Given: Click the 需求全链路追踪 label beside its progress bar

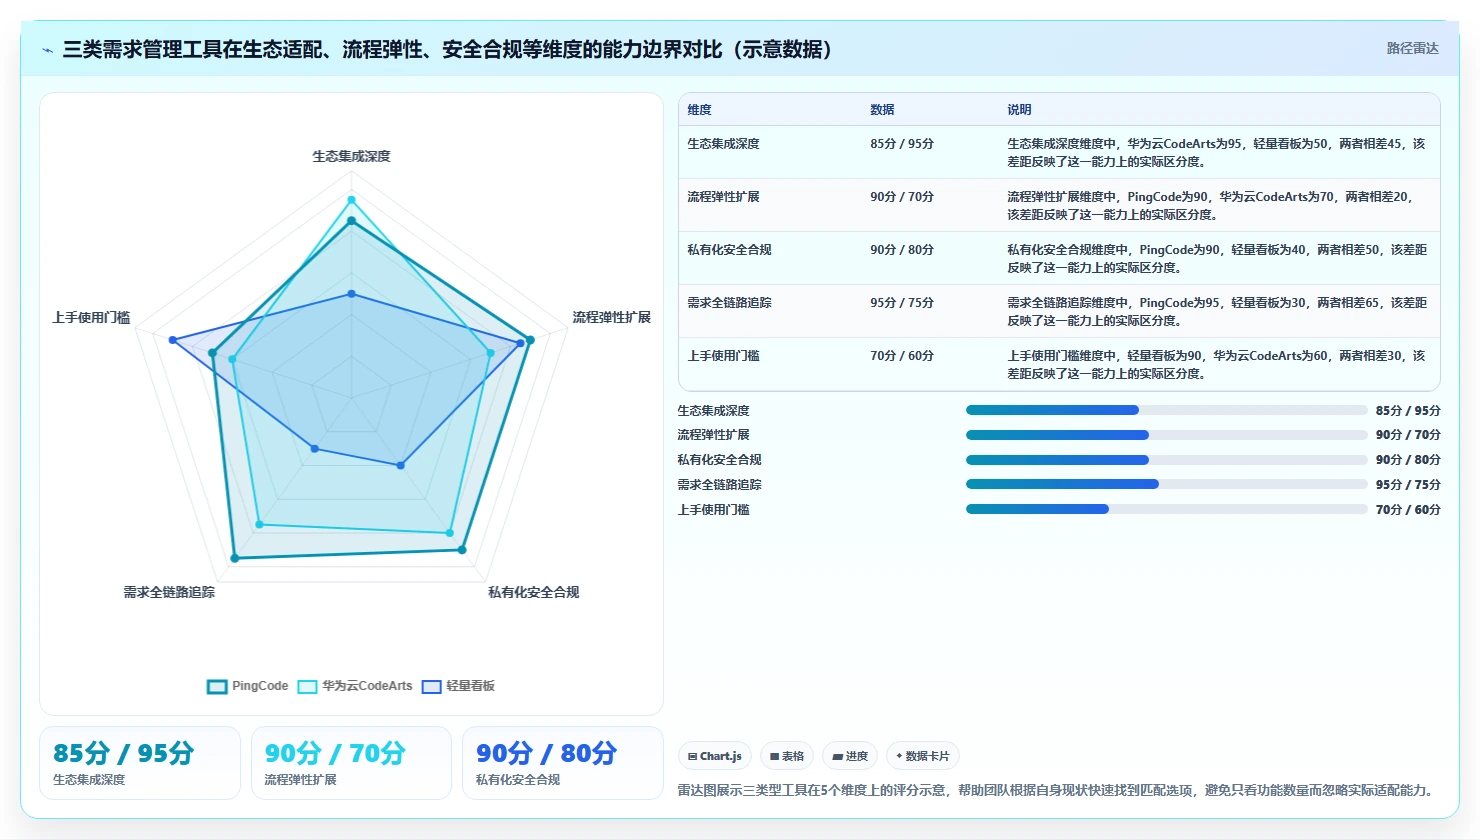Looking at the screenshot, I should (719, 485).
